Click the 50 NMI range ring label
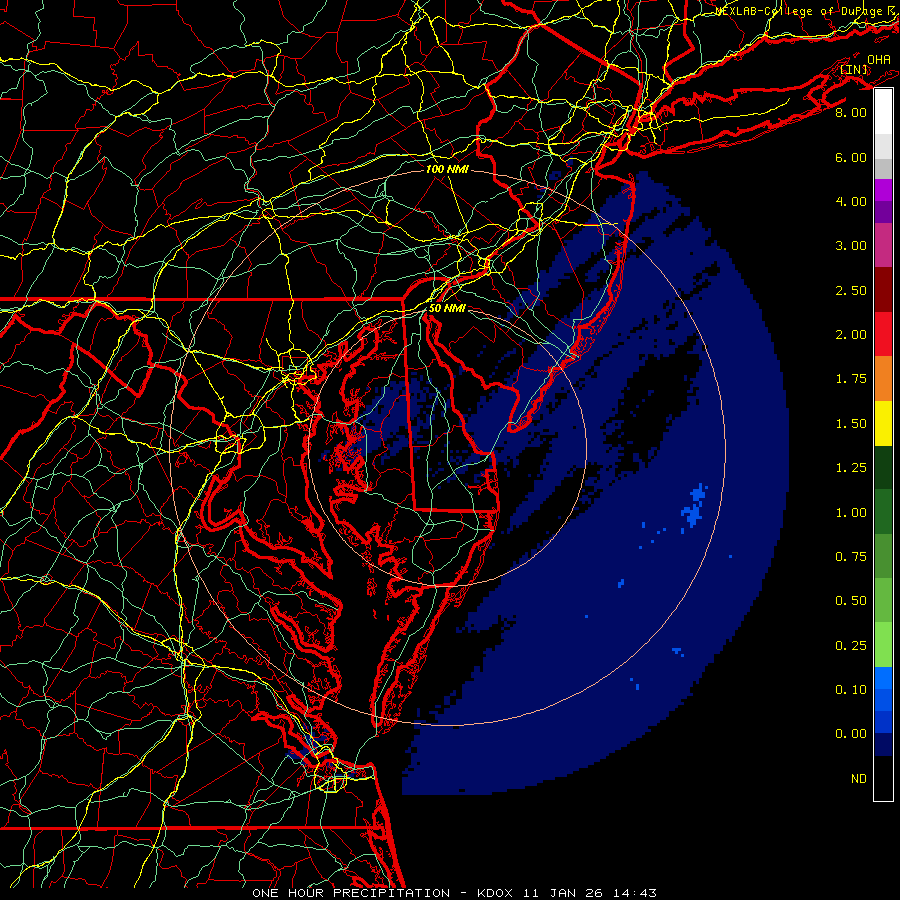The height and width of the screenshot is (900, 900). pos(447,308)
